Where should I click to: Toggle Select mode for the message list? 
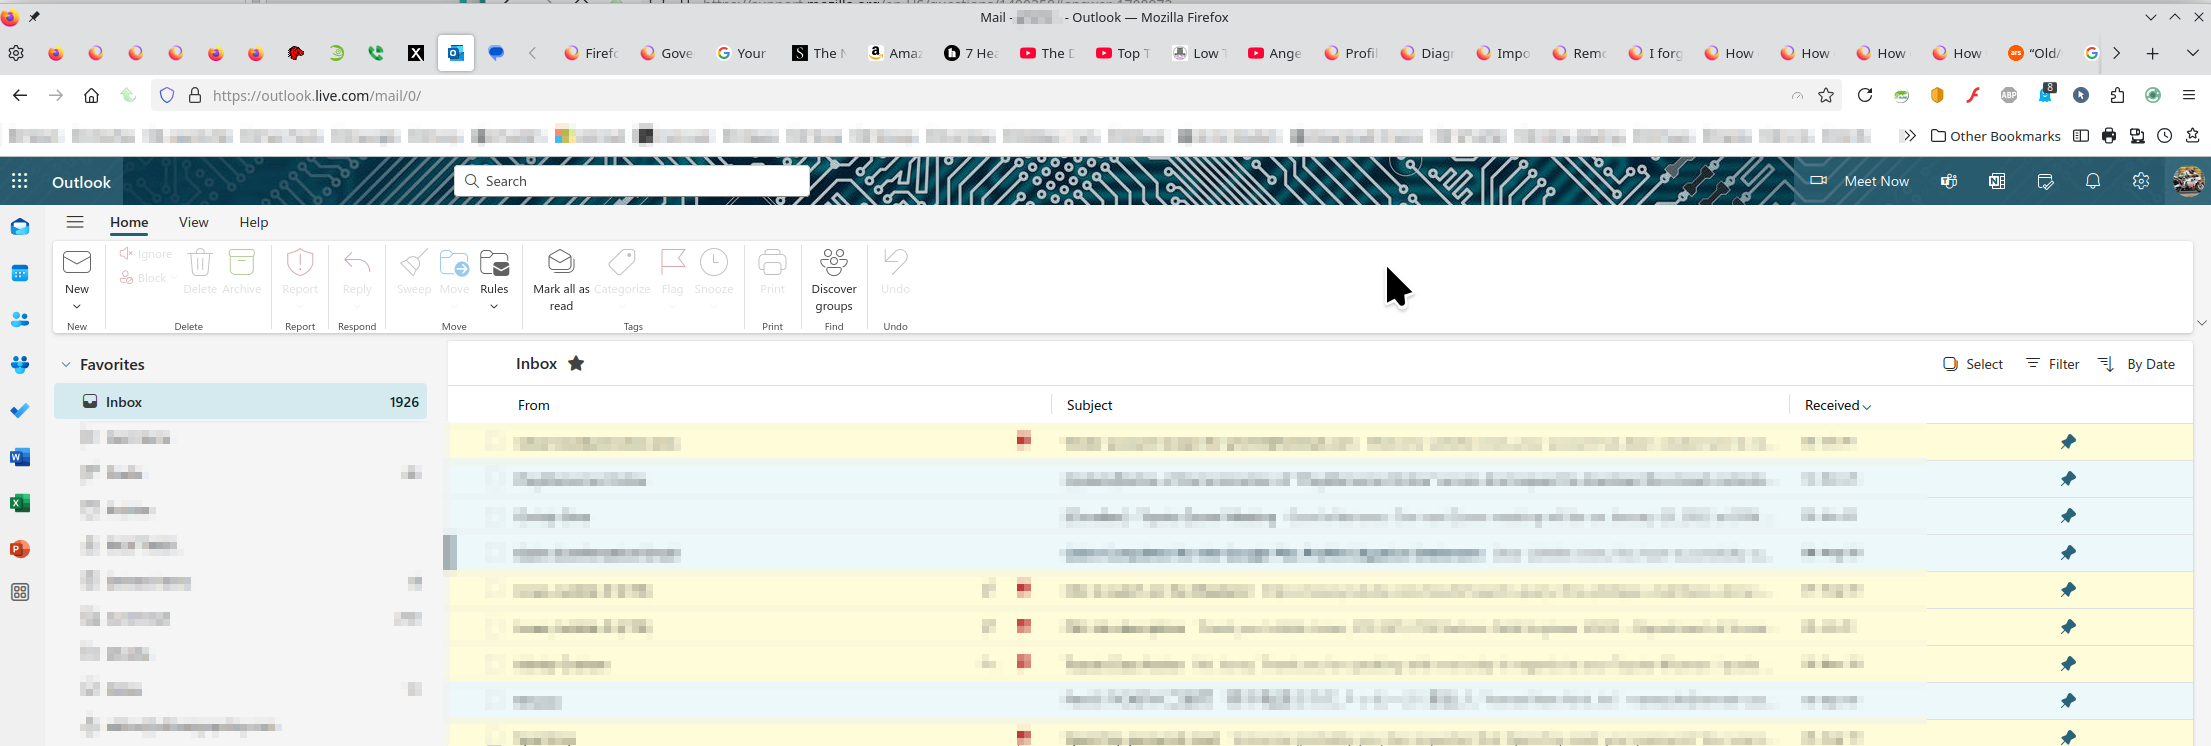pyautogui.click(x=1973, y=364)
